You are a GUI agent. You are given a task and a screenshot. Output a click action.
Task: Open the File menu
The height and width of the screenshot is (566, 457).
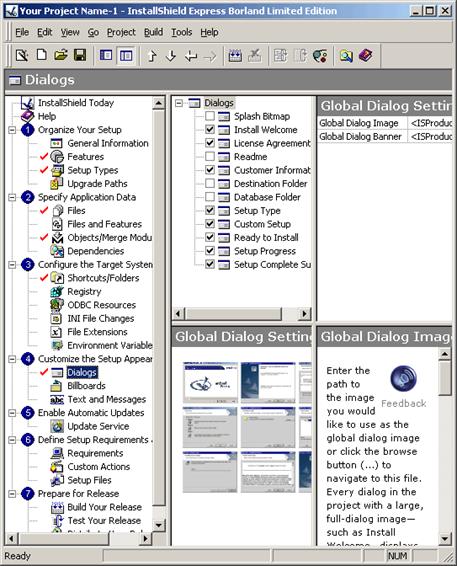tap(22, 32)
